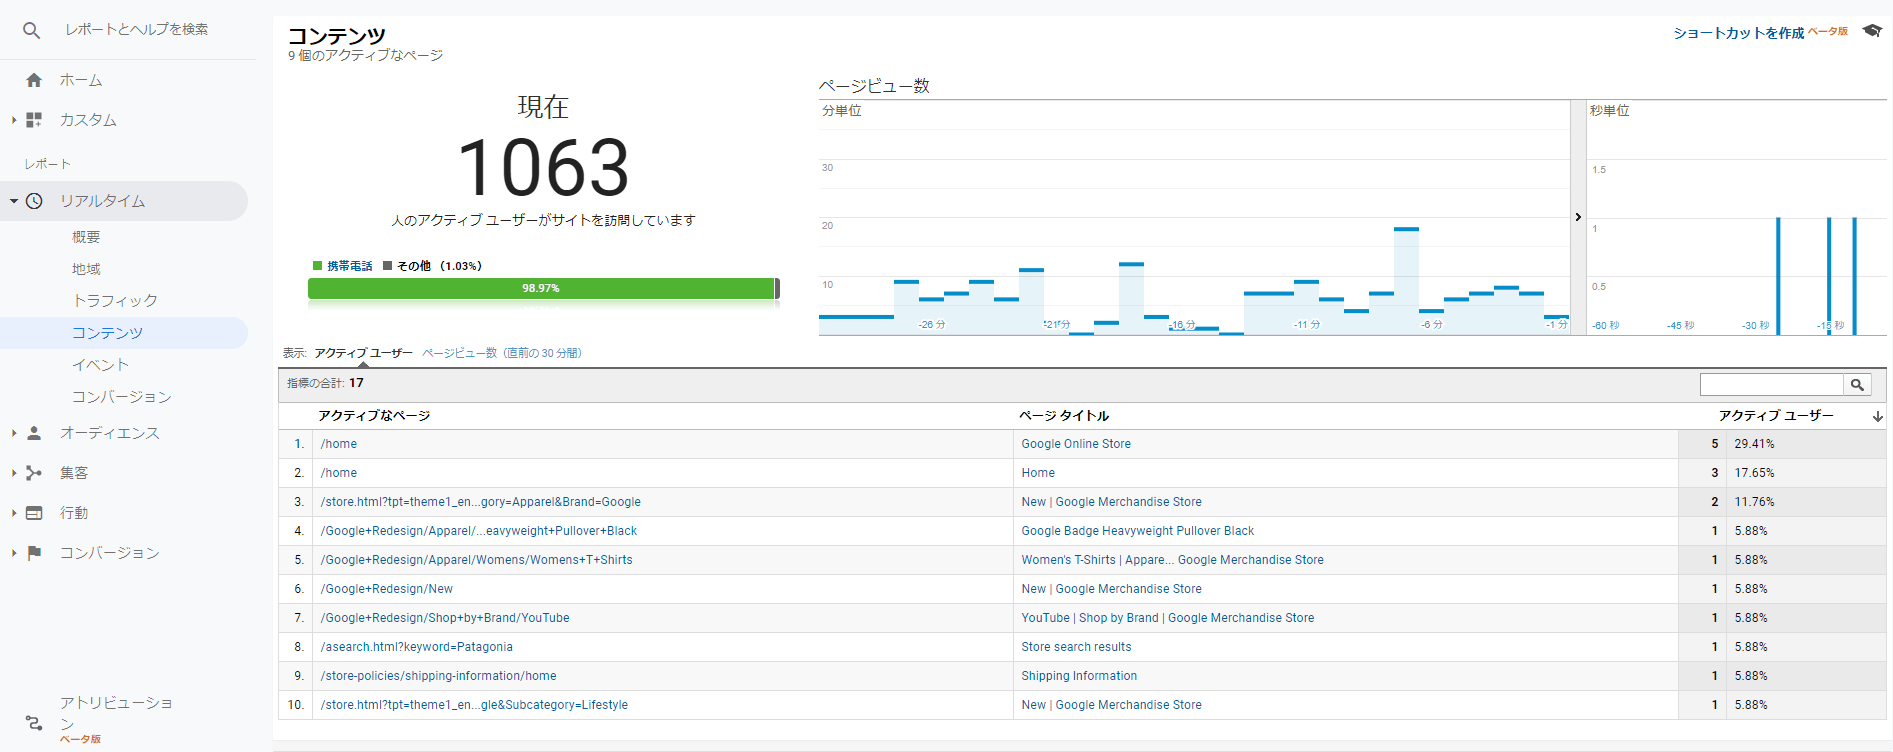Click the オーディエンス person icon
This screenshot has width=1893, height=752.
tap(34, 433)
